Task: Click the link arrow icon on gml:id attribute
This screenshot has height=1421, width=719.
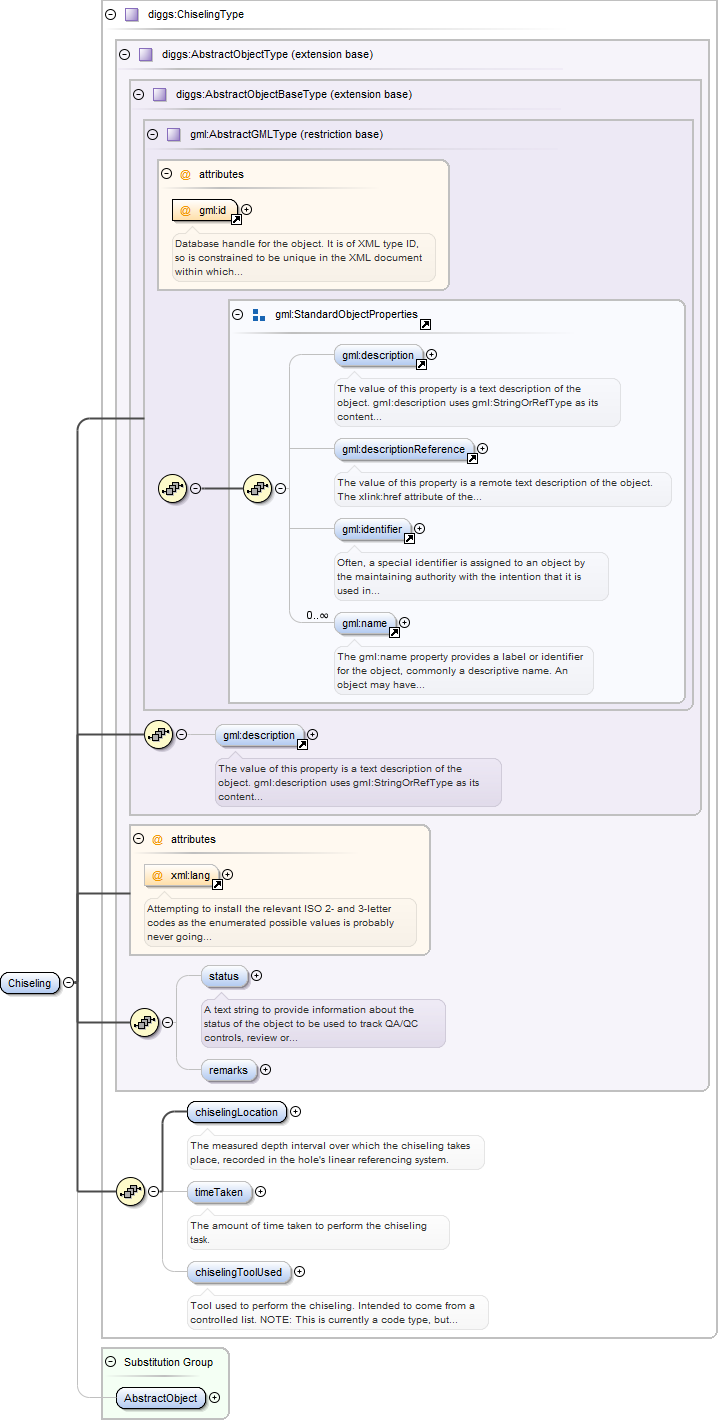Action: pyautogui.click(x=236, y=220)
